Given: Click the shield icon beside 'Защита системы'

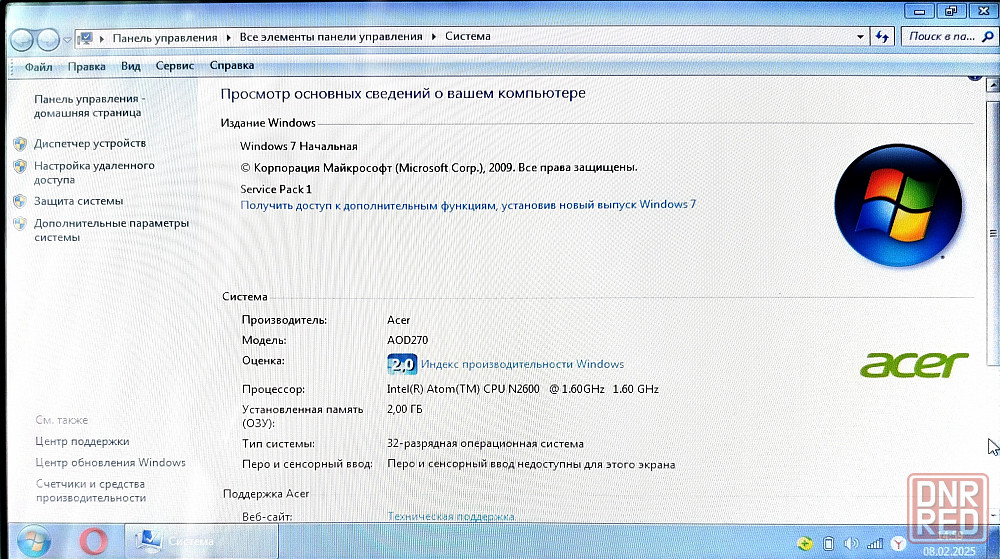Looking at the screenshot, I should click(x=20, y=201).
